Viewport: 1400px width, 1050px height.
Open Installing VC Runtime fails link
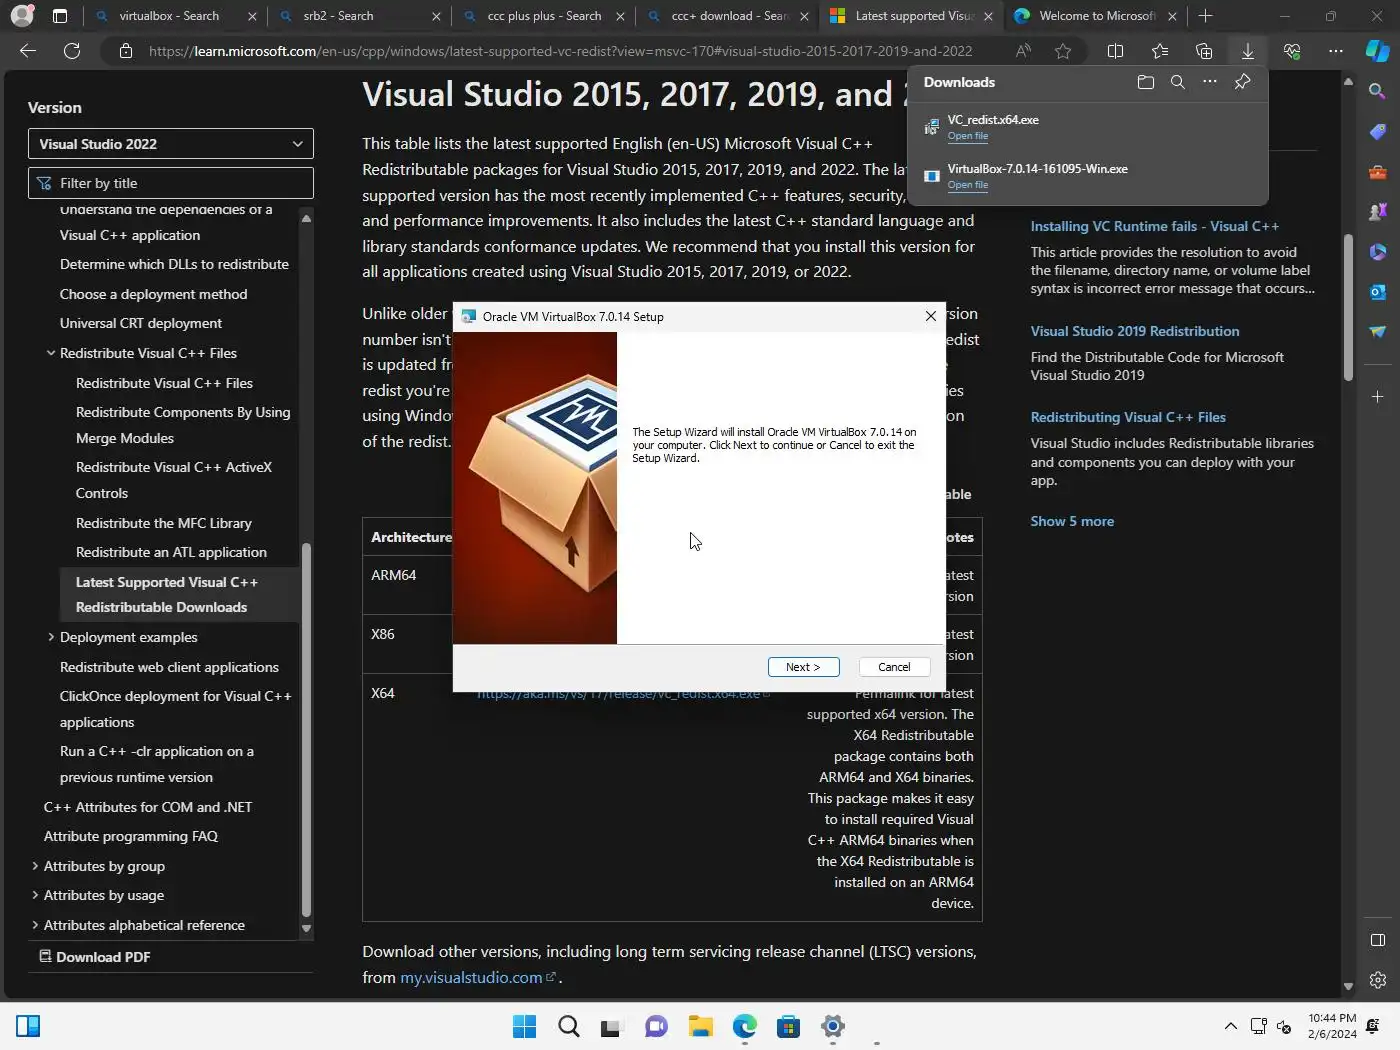point(1154,226)
